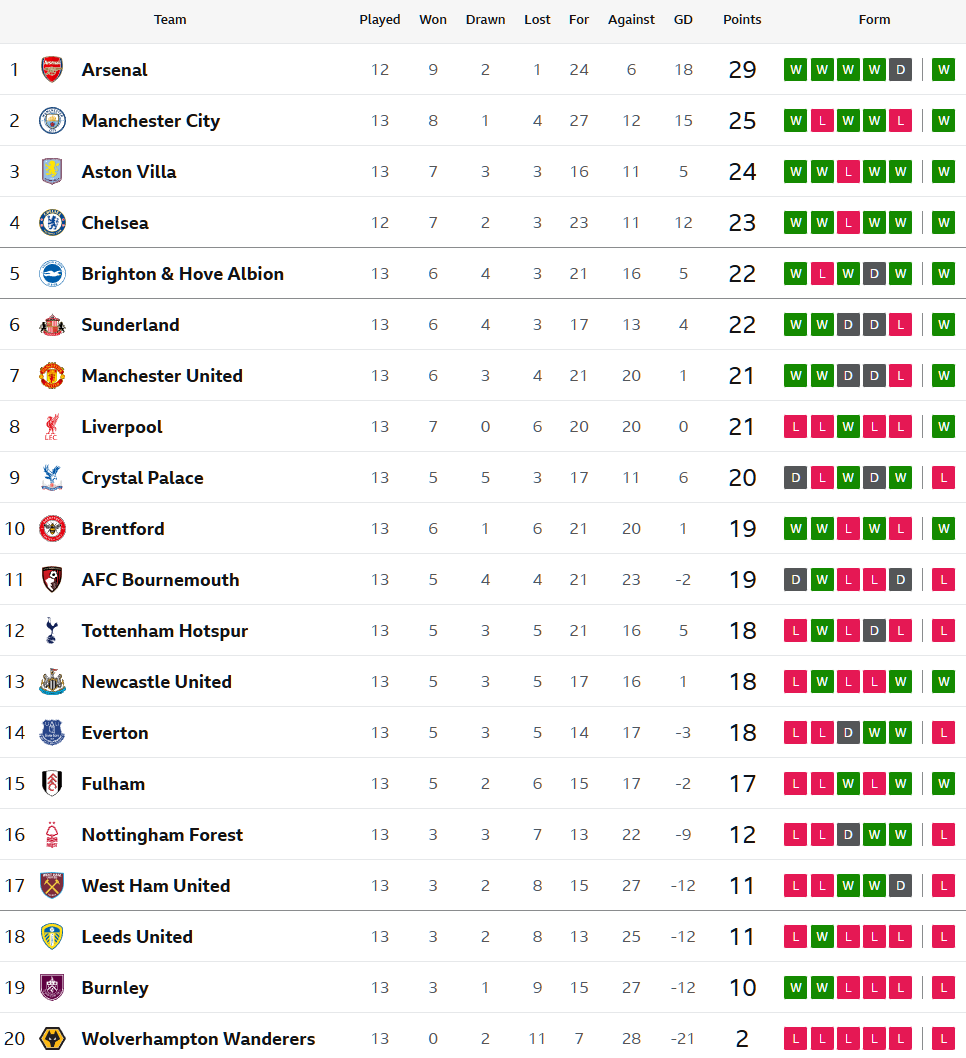Click the Leeds United club crest
The image size is (966, 1058).
coord(52,937)
